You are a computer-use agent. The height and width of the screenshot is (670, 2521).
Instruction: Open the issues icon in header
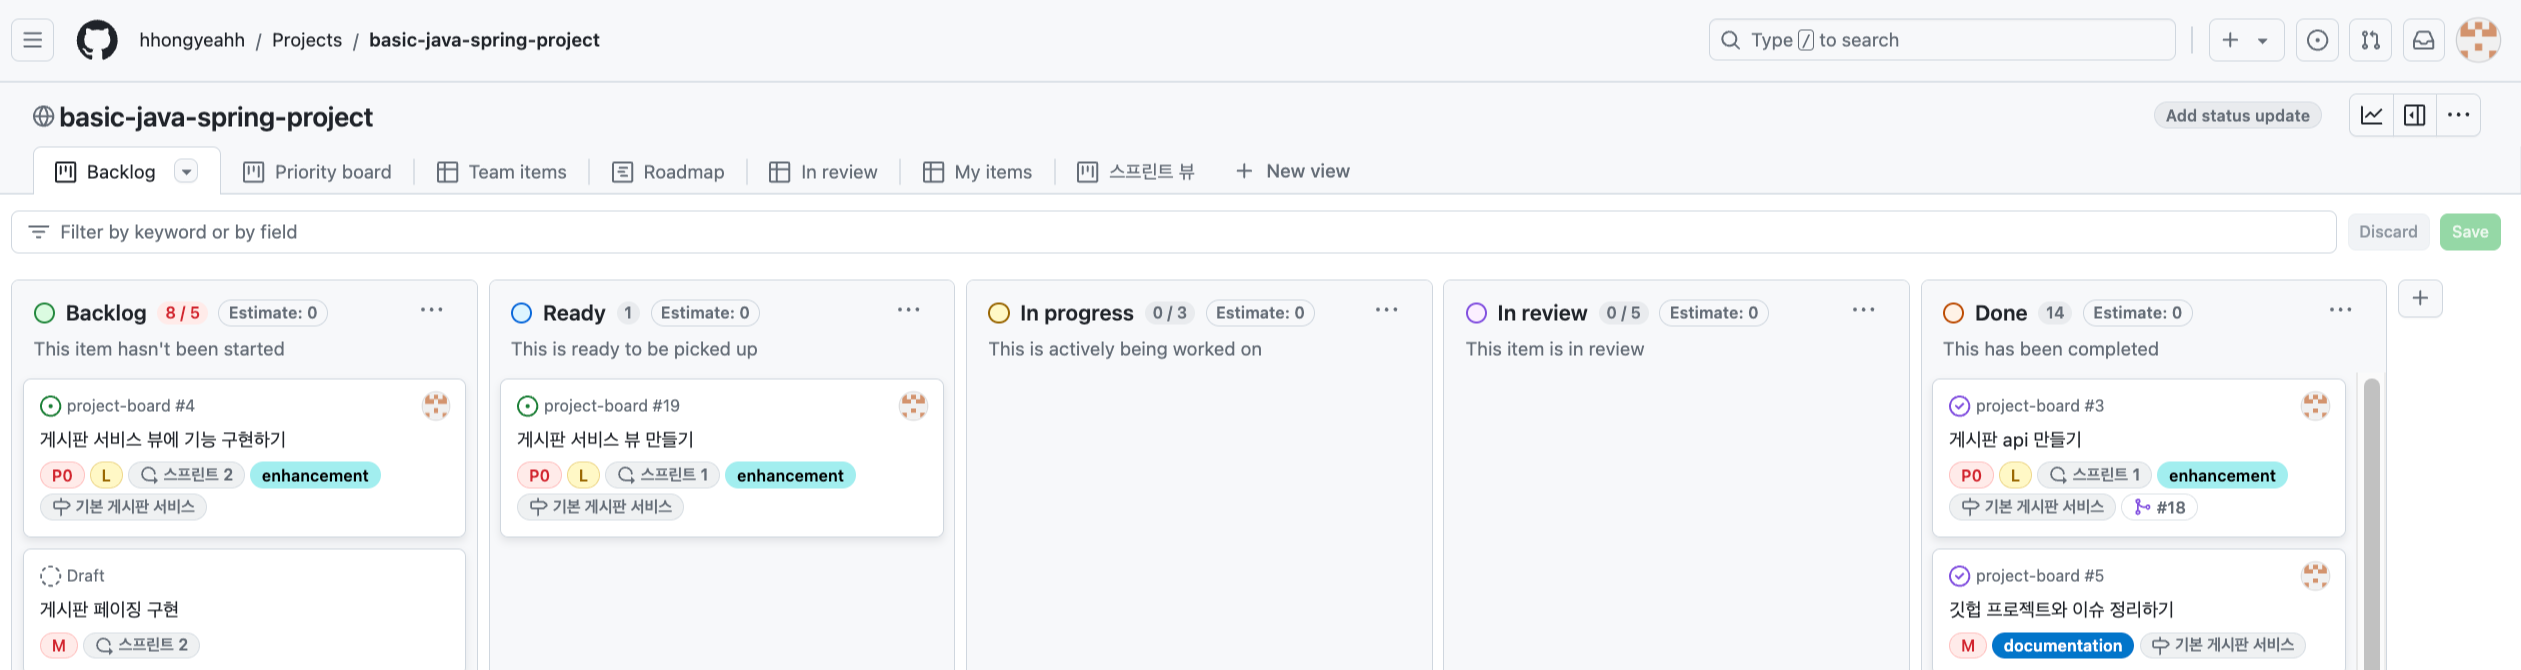[2317, 40]
